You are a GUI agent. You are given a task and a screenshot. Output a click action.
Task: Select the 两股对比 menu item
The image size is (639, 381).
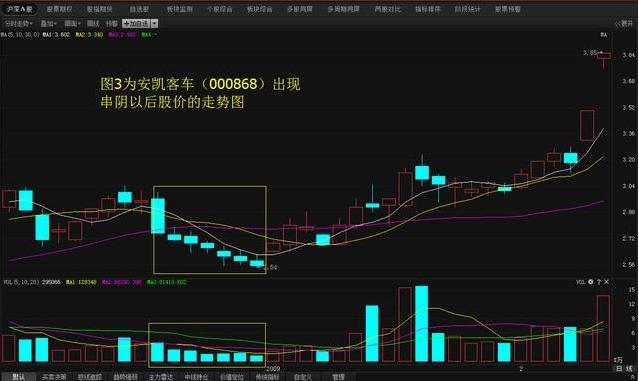tap(388, 9)
